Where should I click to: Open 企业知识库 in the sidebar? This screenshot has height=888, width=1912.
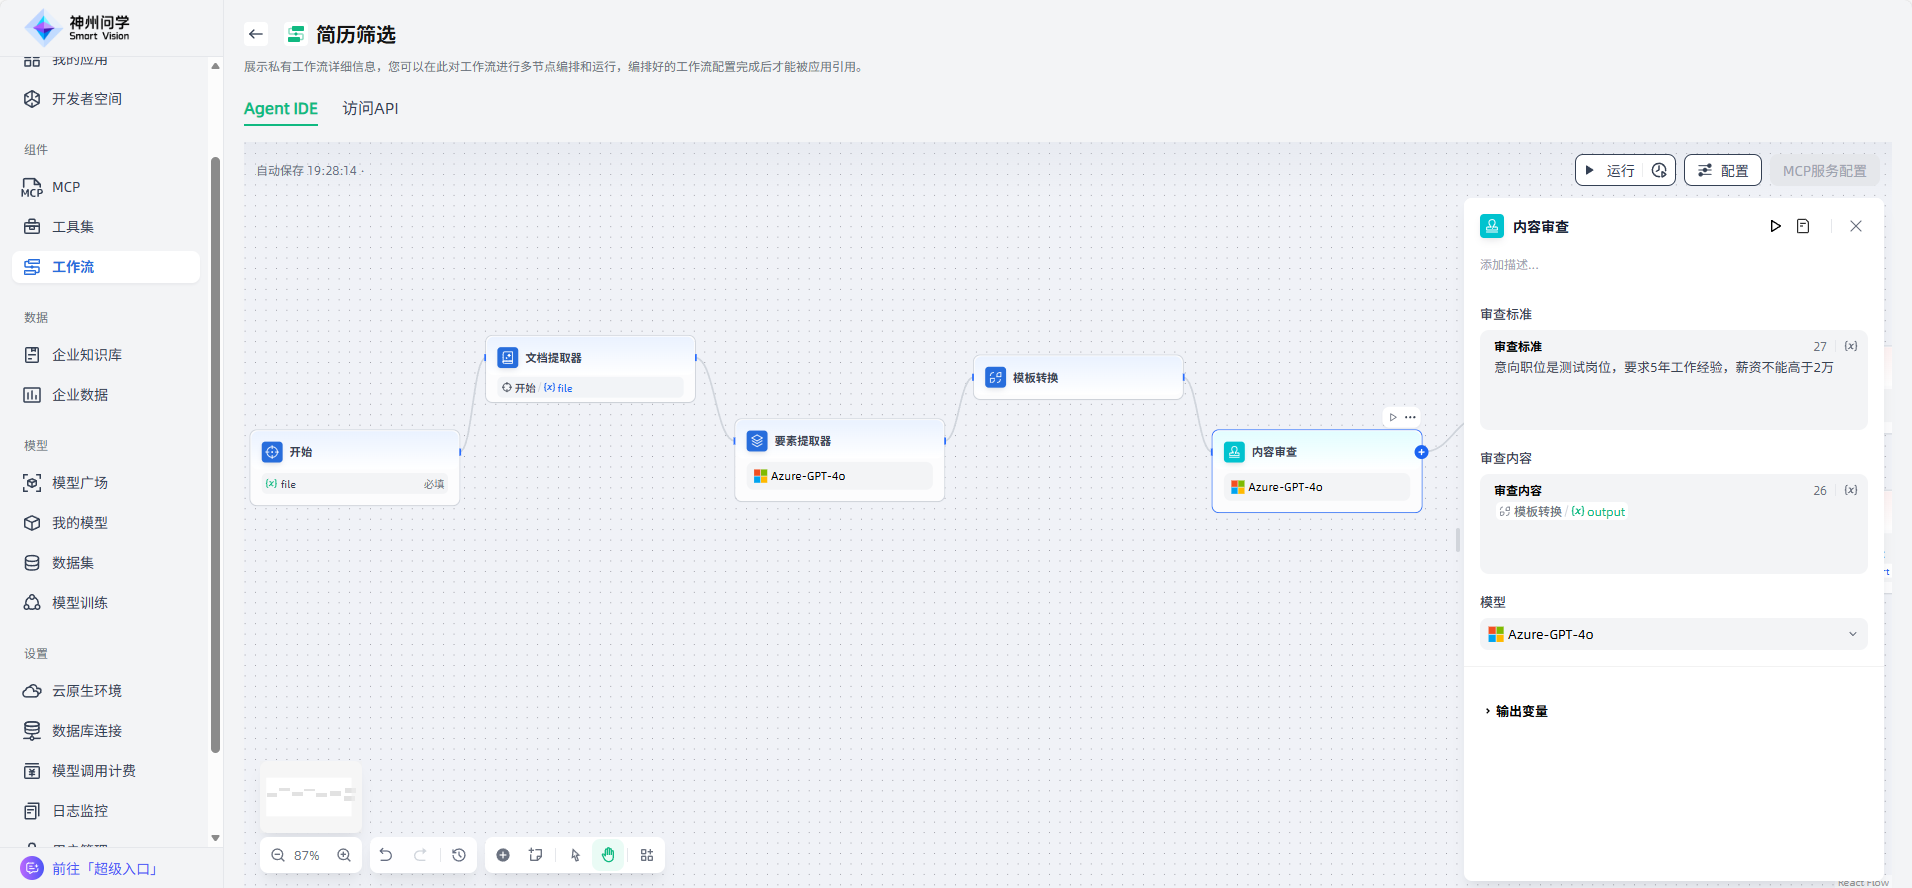(x=87, y=355)
